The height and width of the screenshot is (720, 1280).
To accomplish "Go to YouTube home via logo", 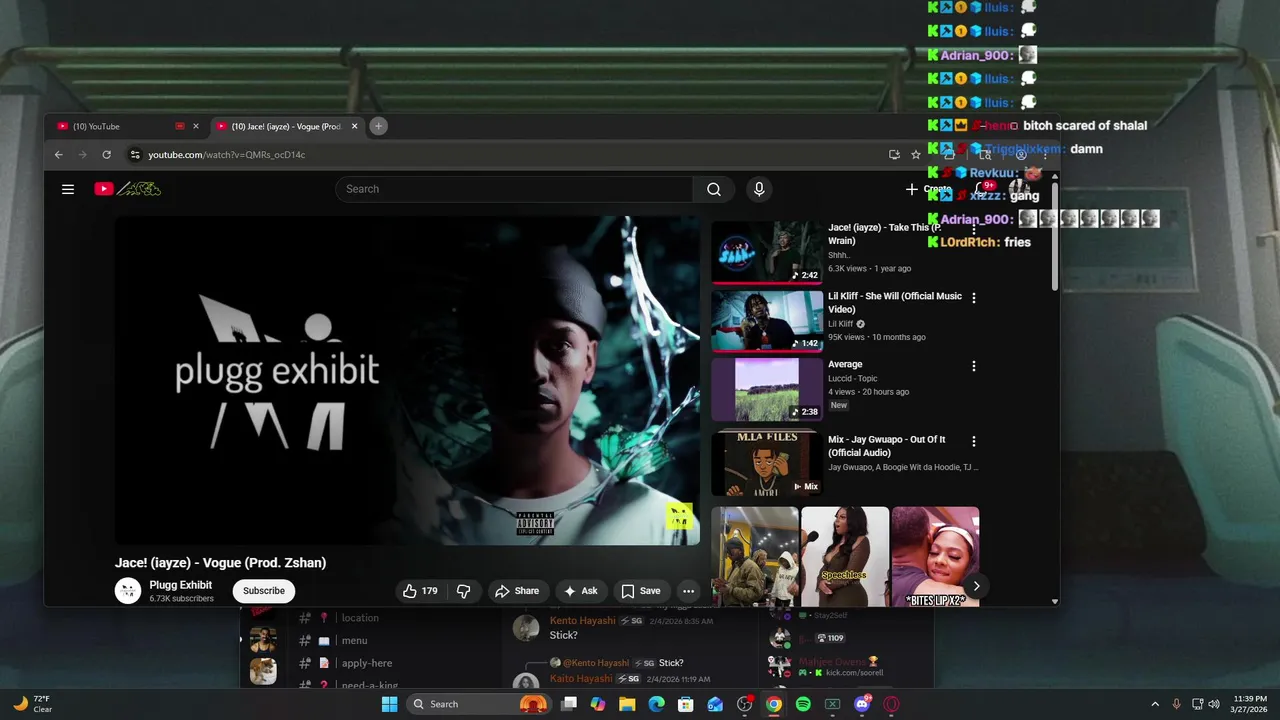I will [127, 189].
